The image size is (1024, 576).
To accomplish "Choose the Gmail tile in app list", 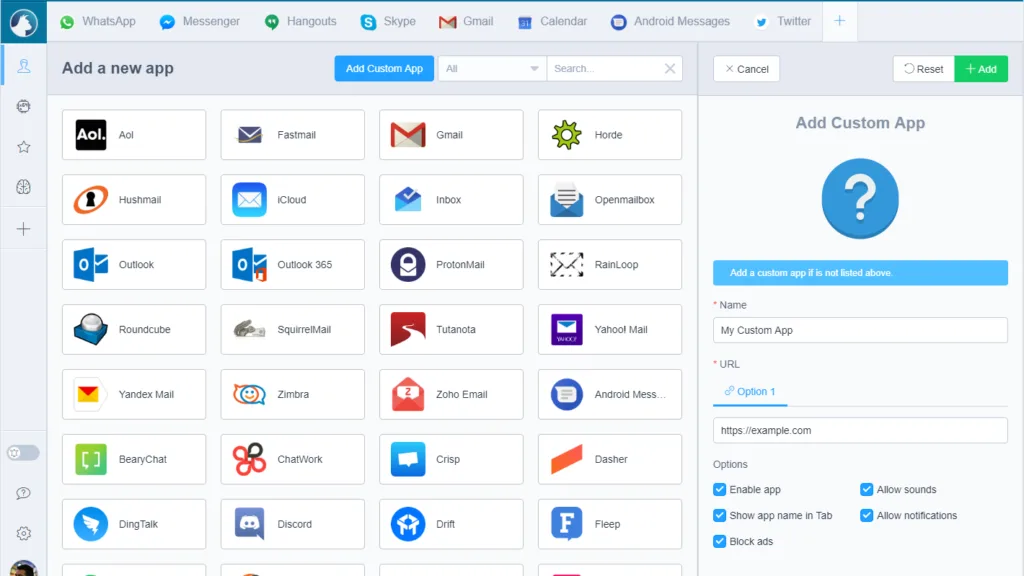I will point(451,135).
